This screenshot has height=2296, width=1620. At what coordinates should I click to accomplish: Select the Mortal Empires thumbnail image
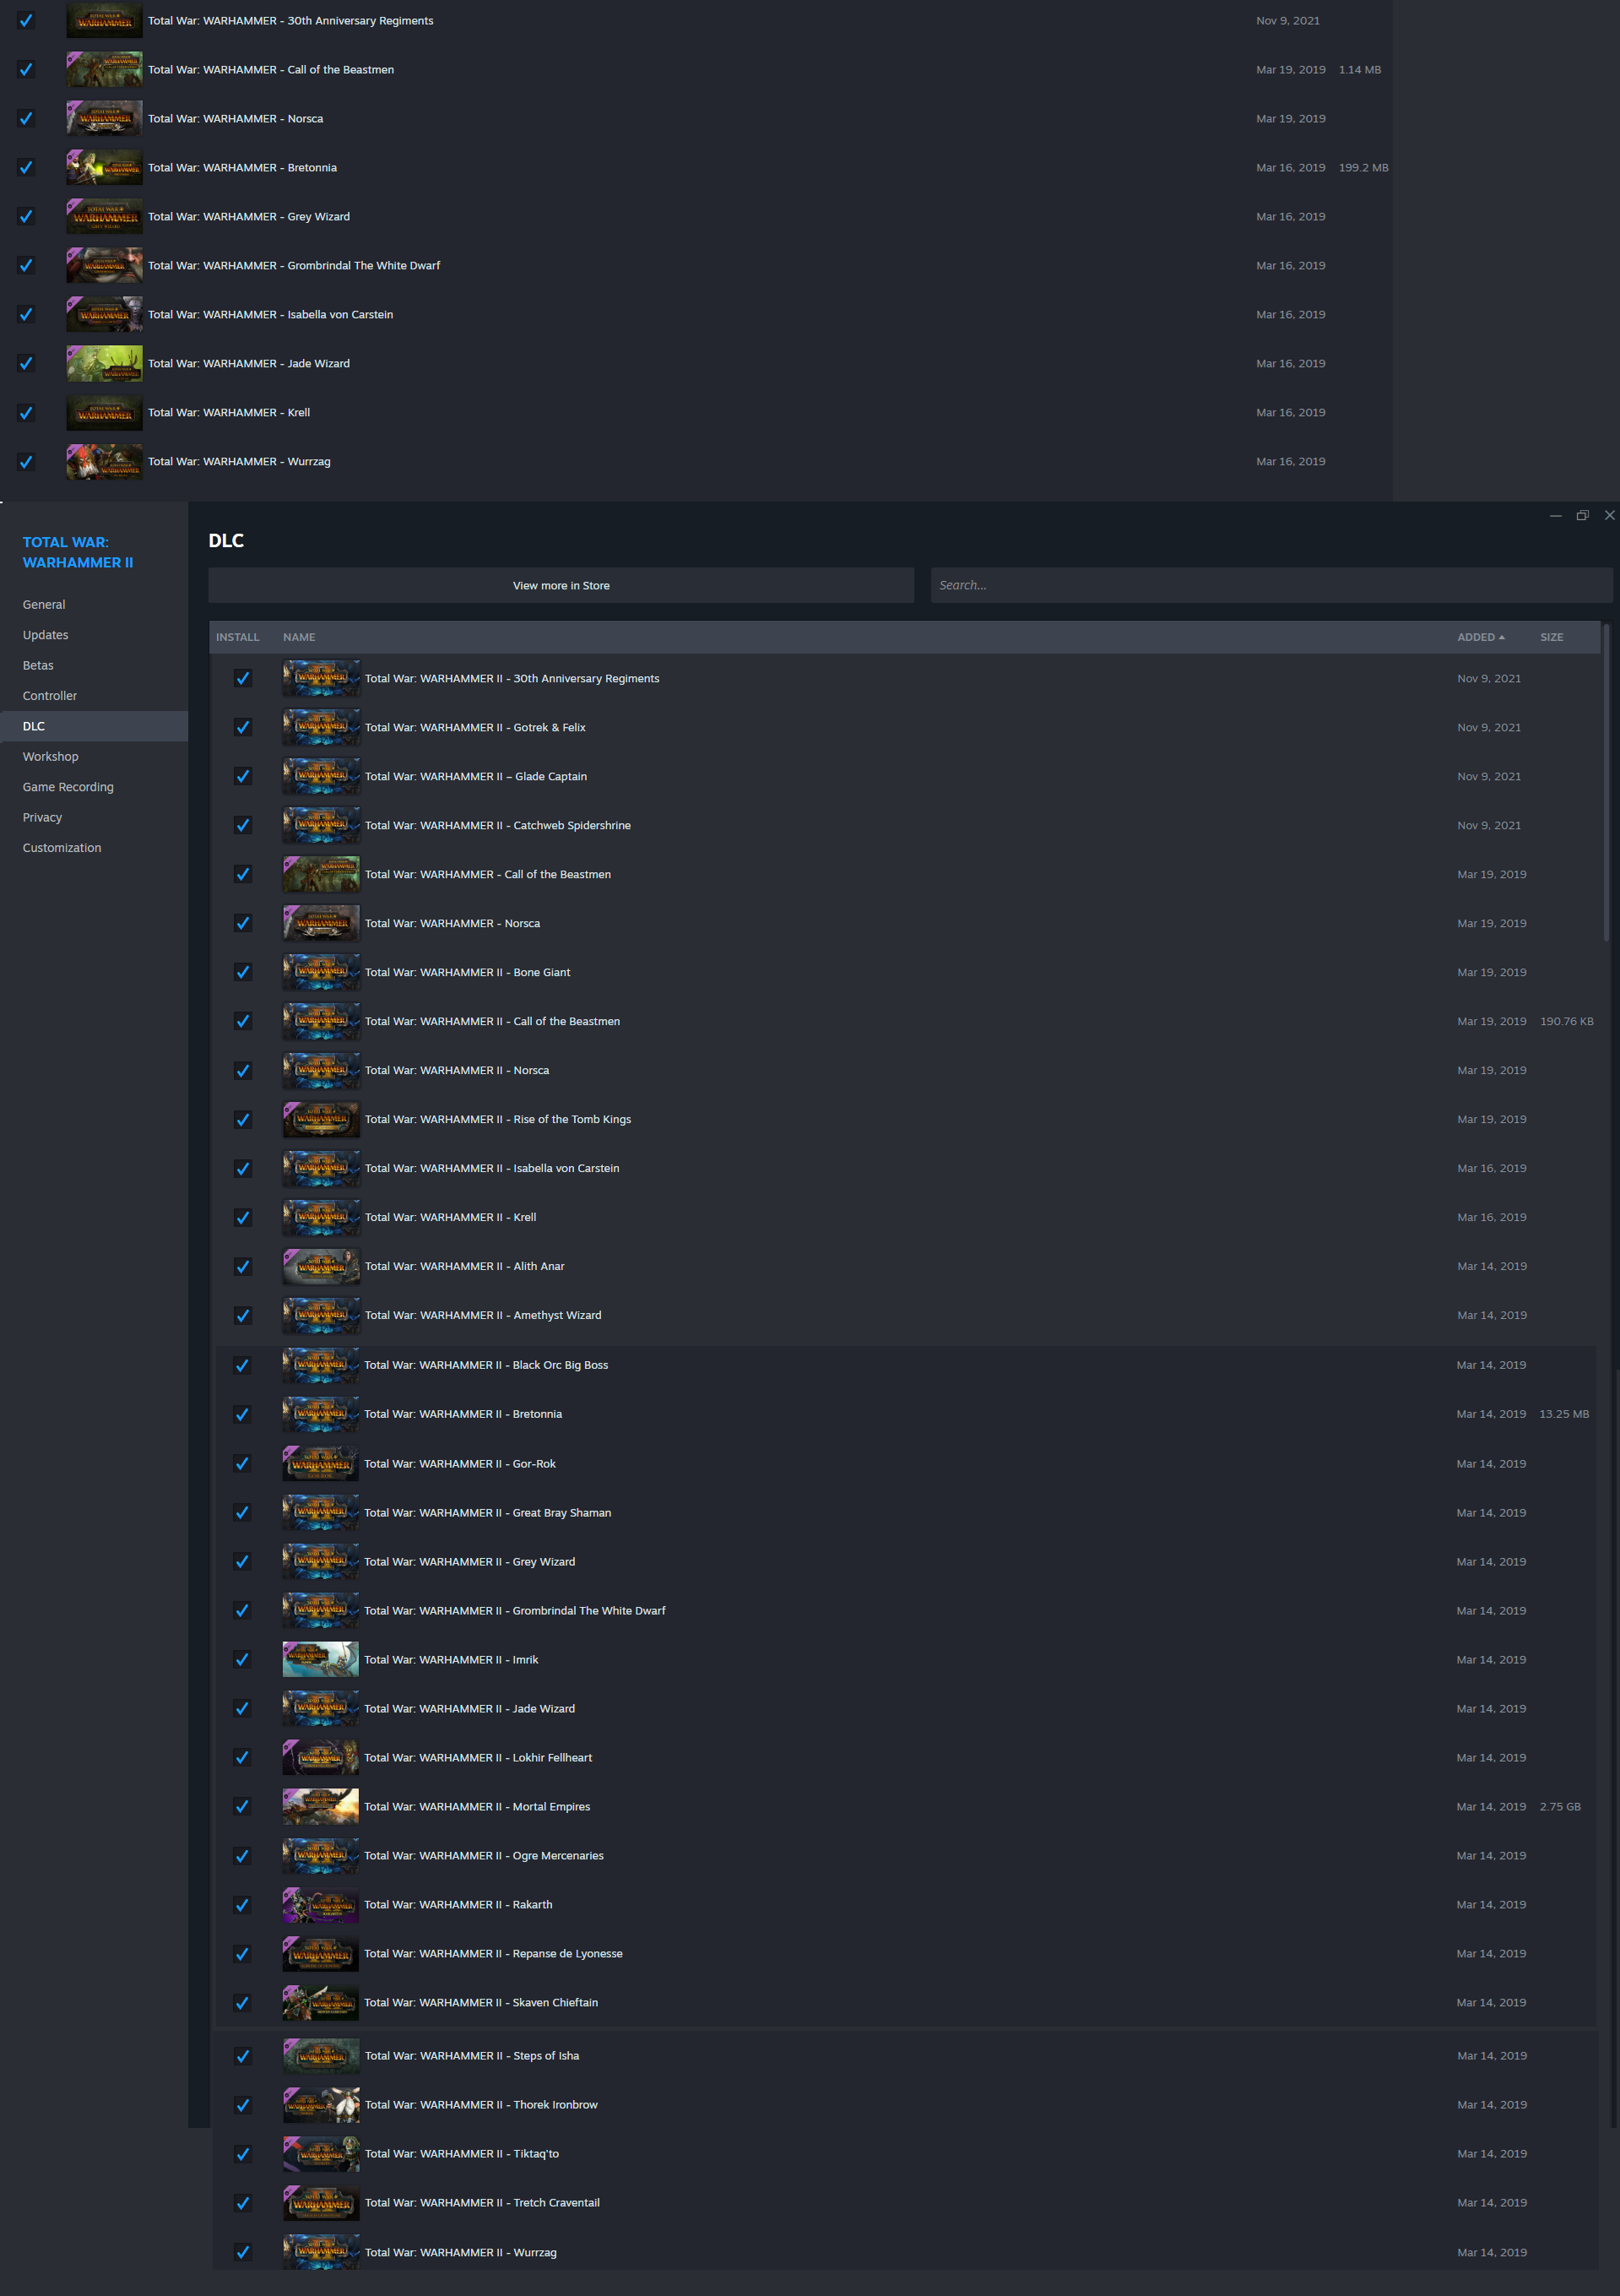pos(321,1806)
